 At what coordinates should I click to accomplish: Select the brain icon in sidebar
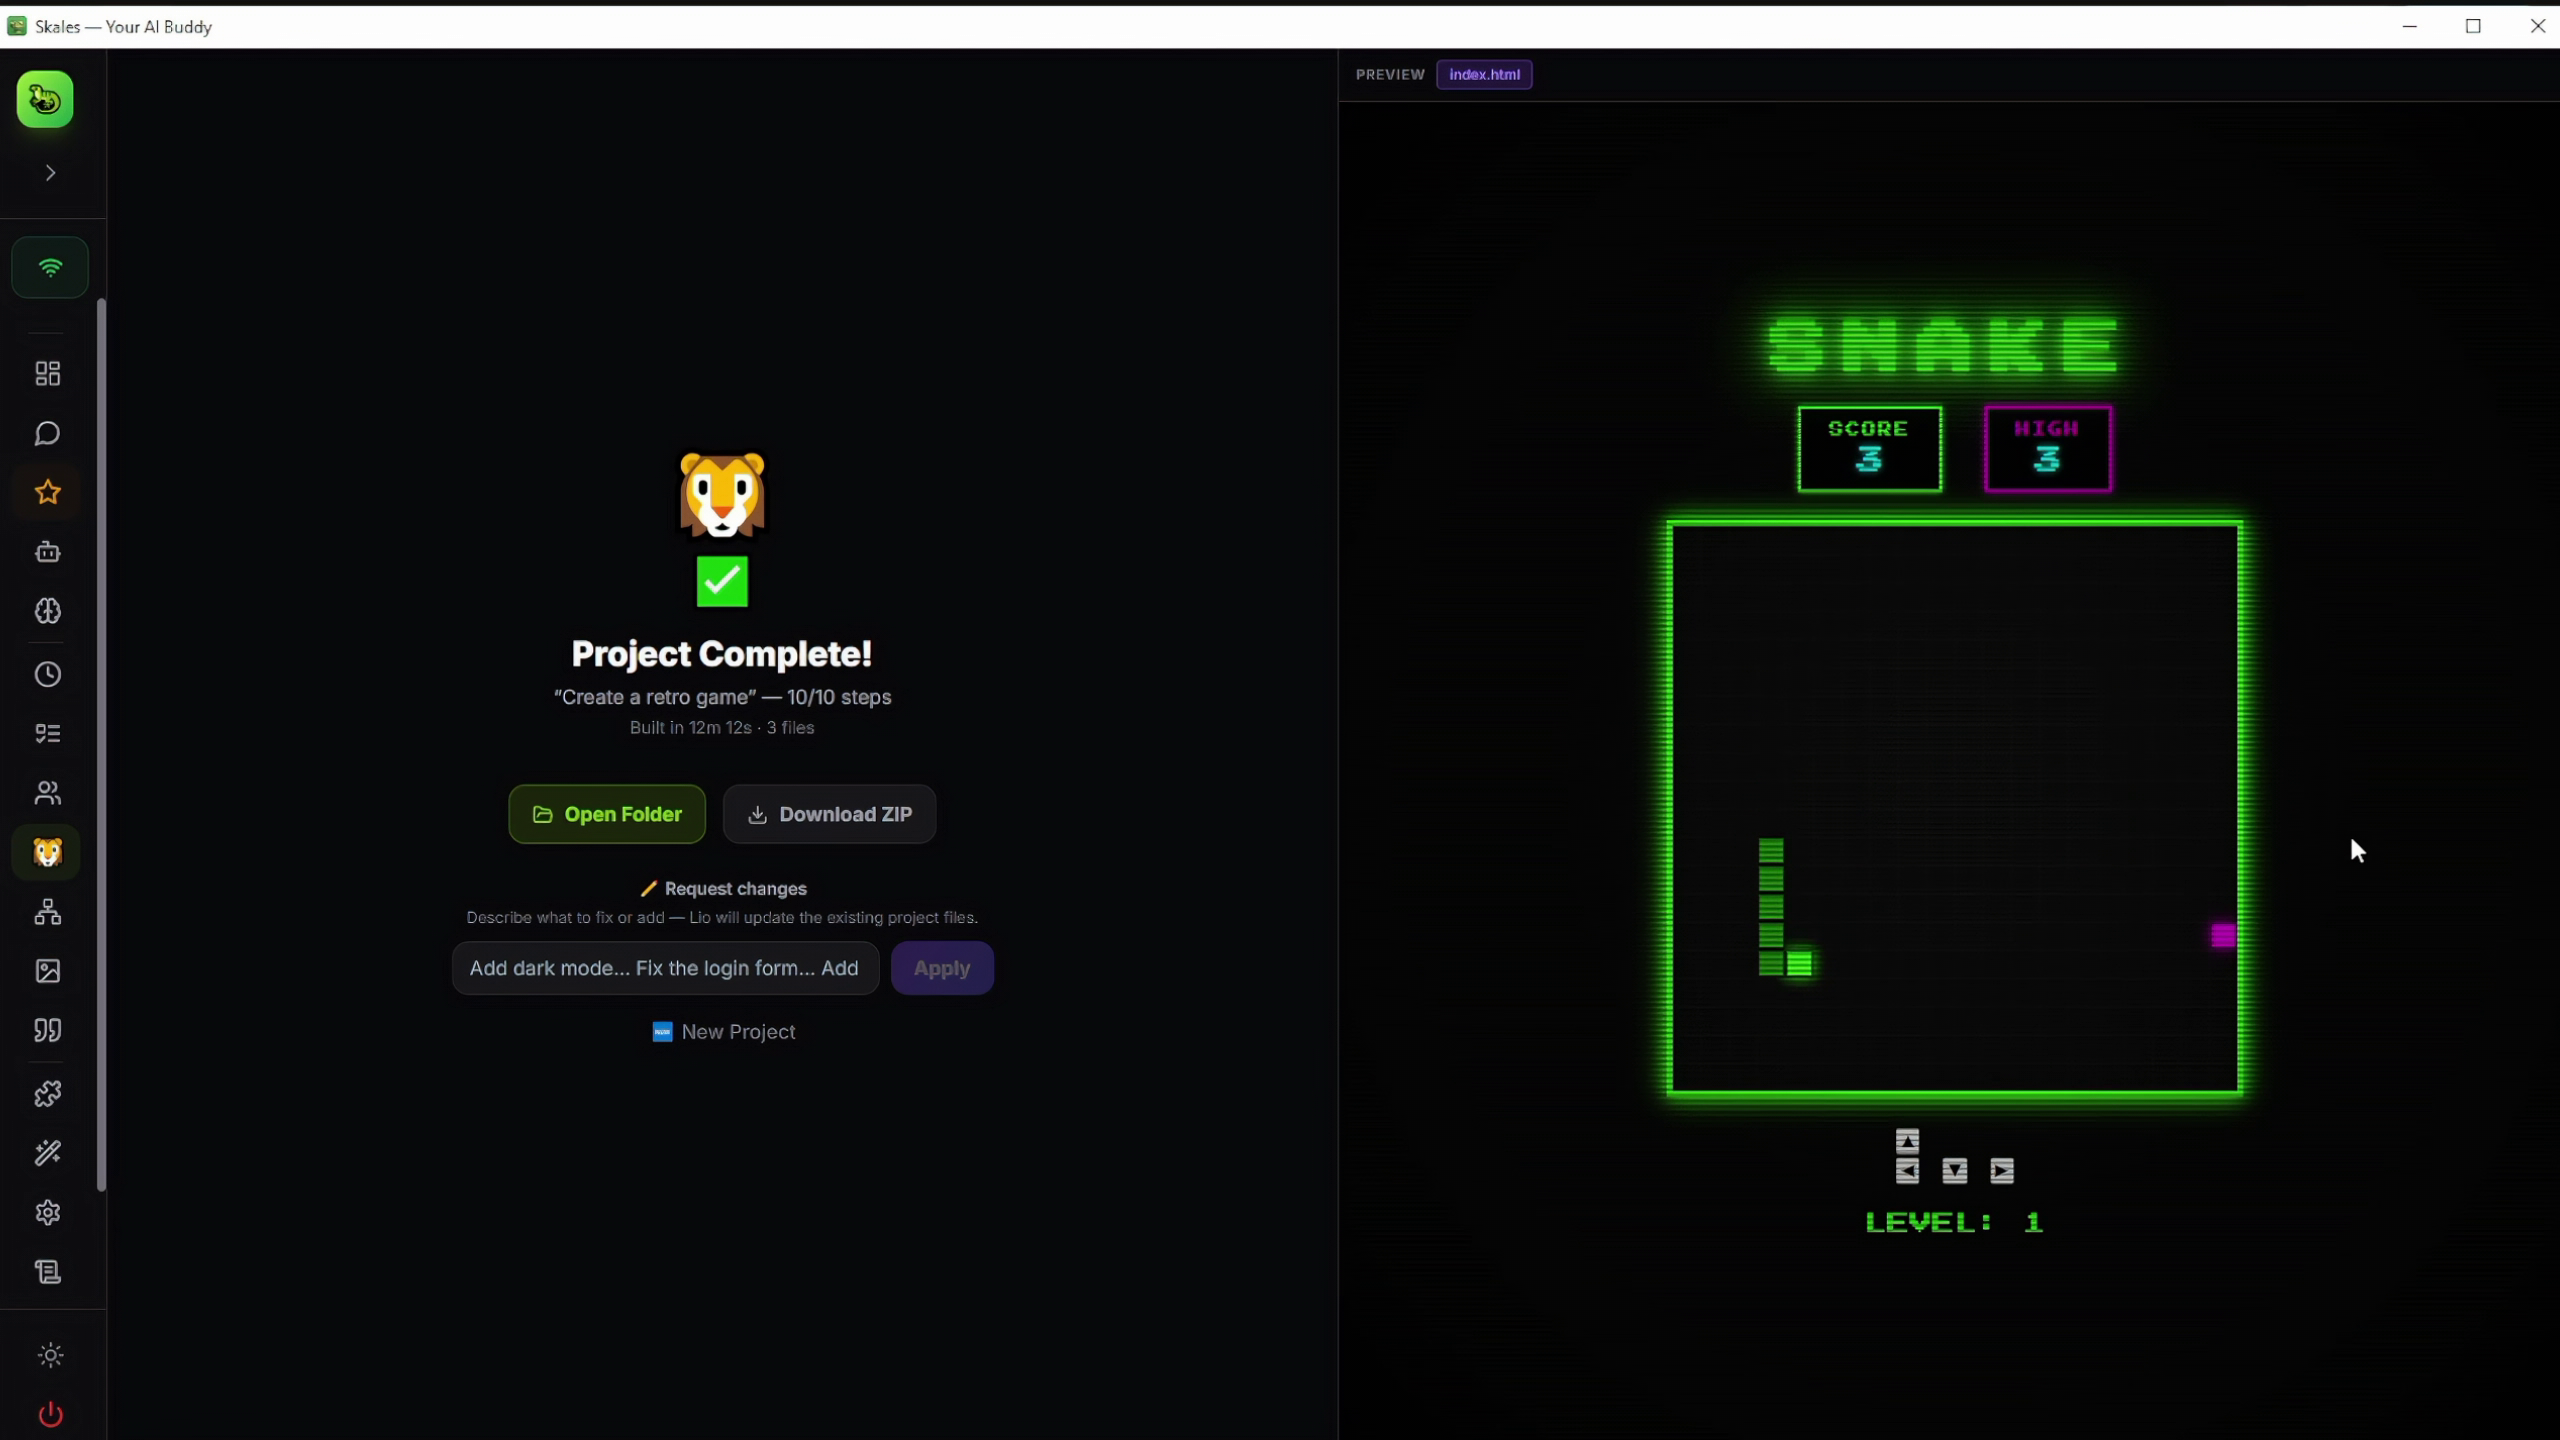coord(47,611)
